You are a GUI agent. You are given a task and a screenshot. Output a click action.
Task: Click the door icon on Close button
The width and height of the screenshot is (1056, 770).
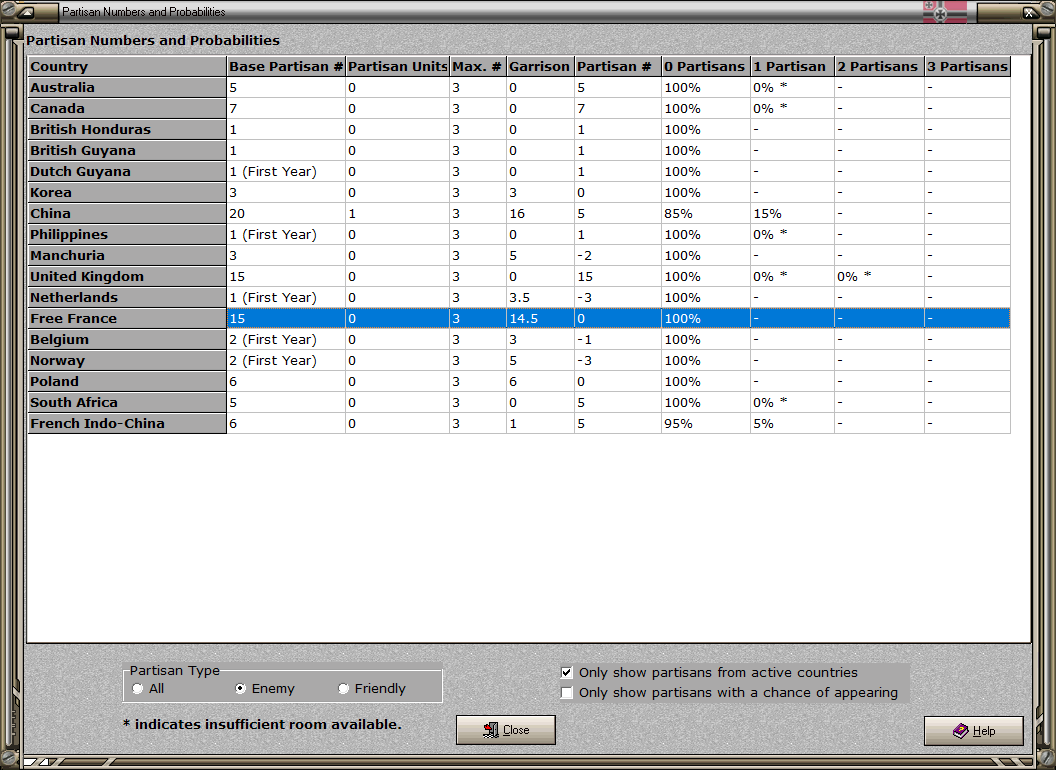(491, 730)
